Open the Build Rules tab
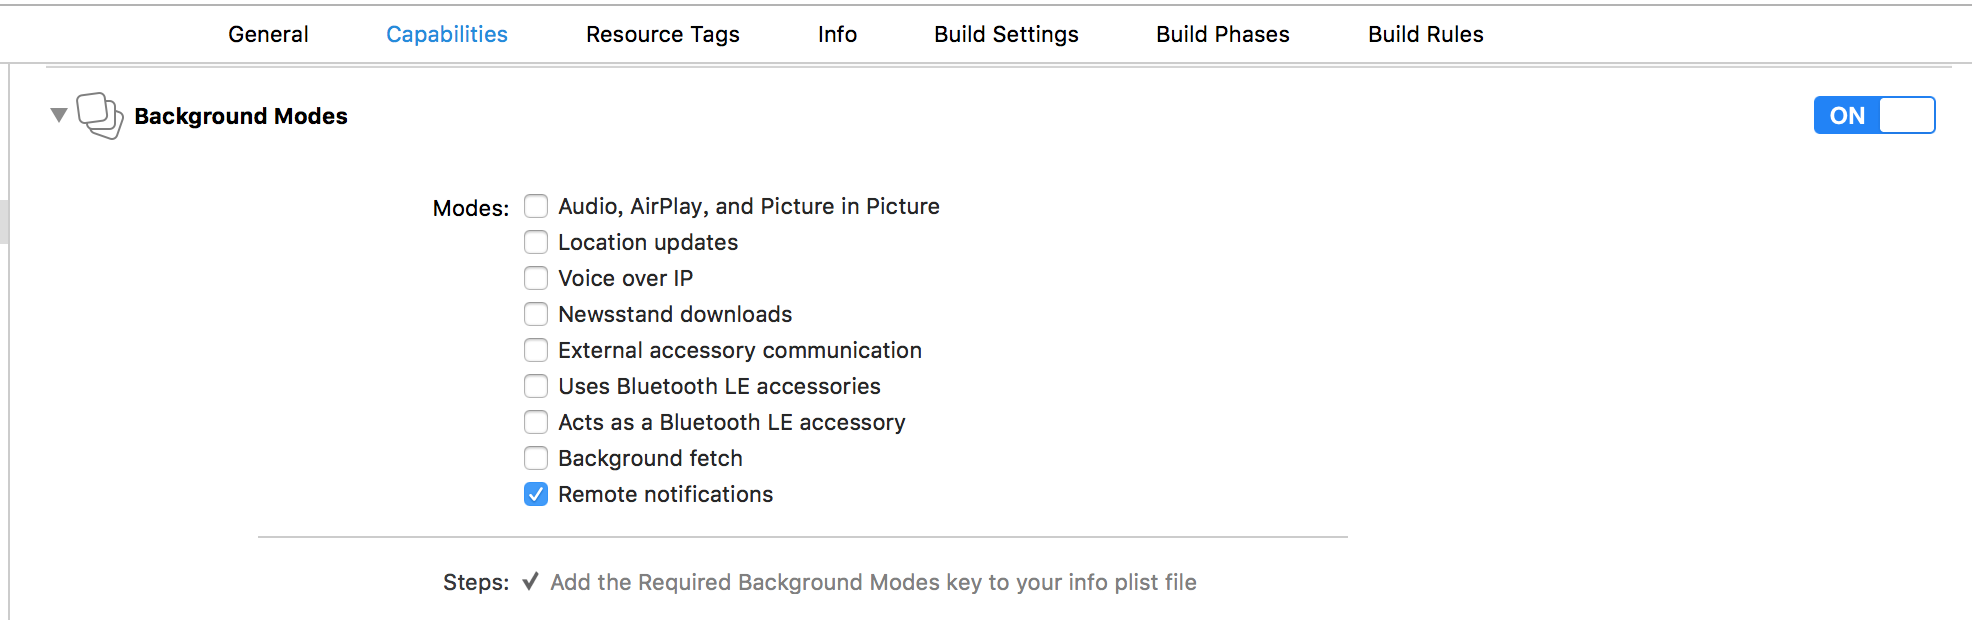Viewport: 1972px width, 620px height. (1425, 34)
